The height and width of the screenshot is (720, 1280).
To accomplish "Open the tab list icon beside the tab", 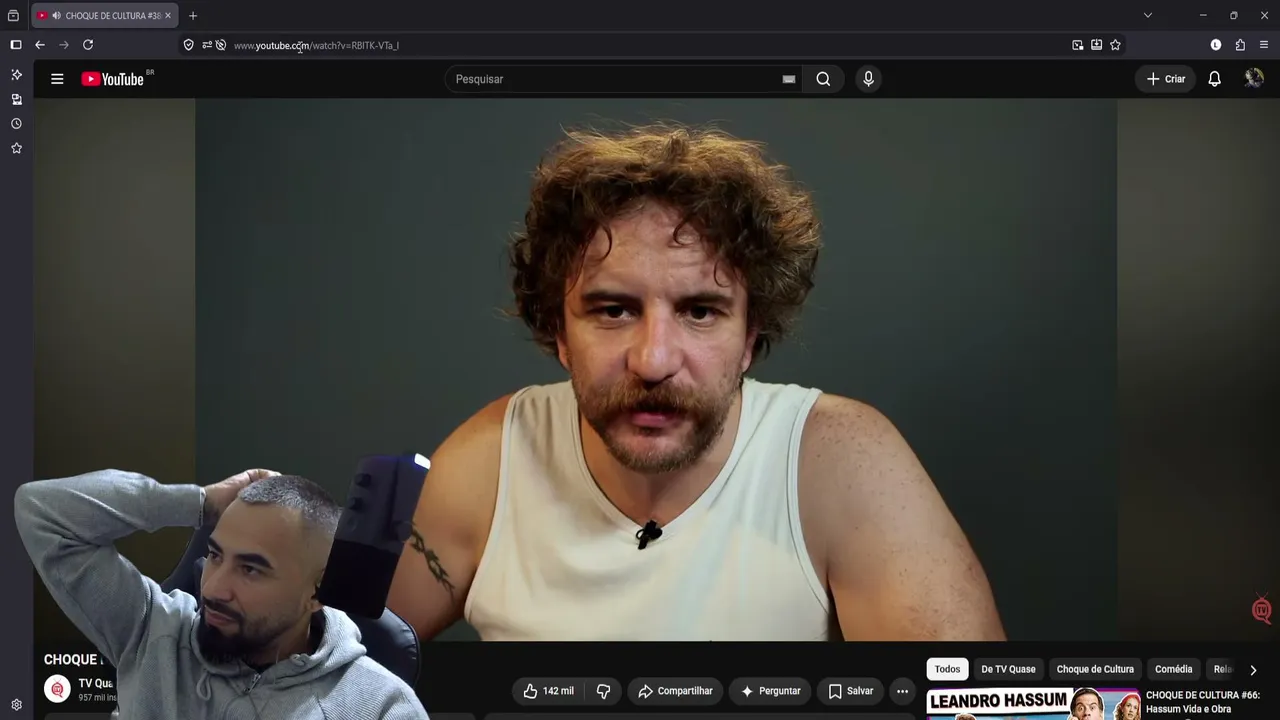I will (13, 16).
